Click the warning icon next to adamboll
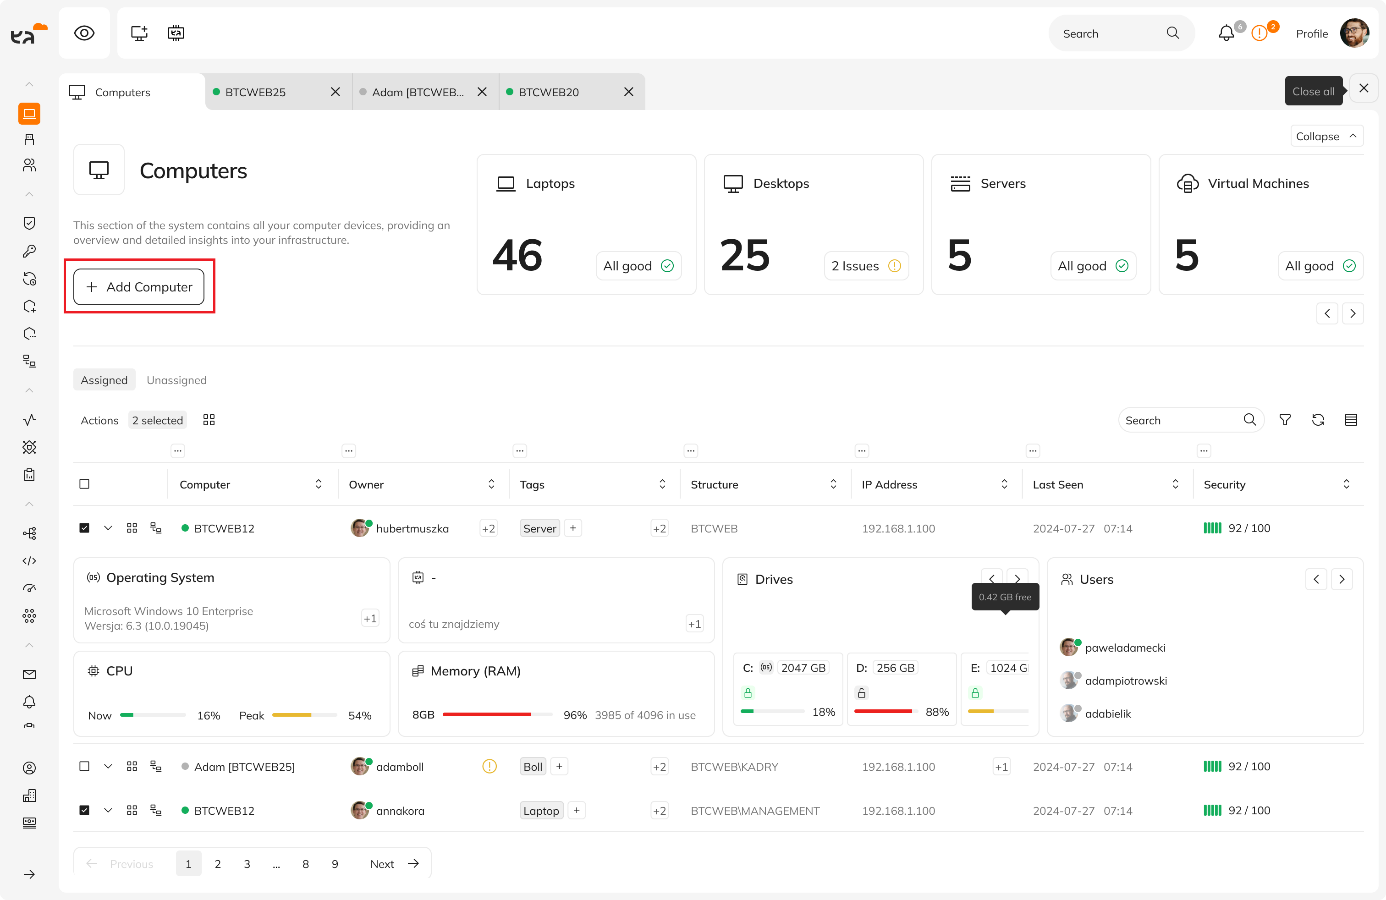Viewport: 1386px width, 900px height. point(490,767)
